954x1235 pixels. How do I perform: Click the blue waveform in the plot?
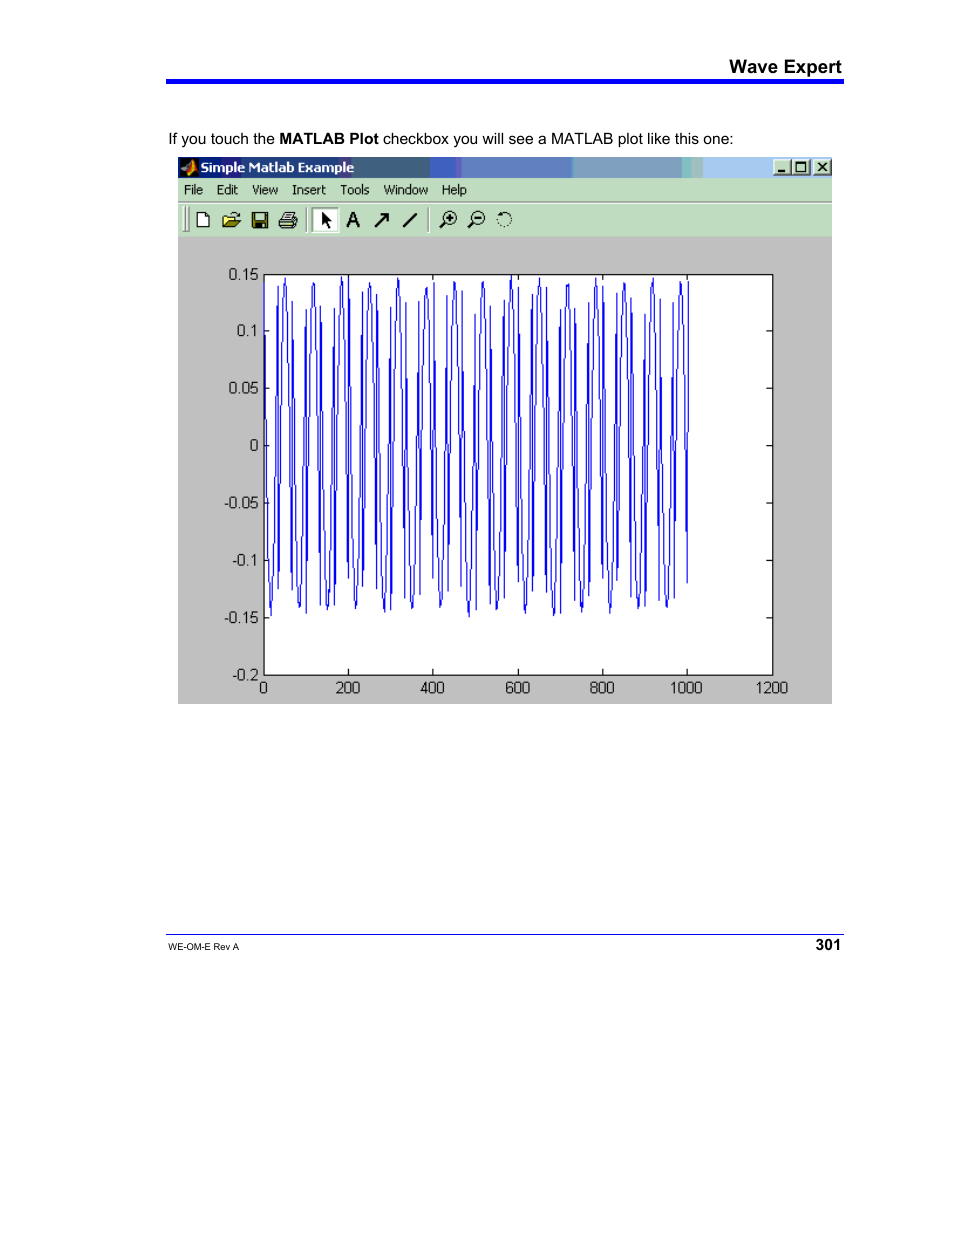pyautogui.click(x=476, y=445)
